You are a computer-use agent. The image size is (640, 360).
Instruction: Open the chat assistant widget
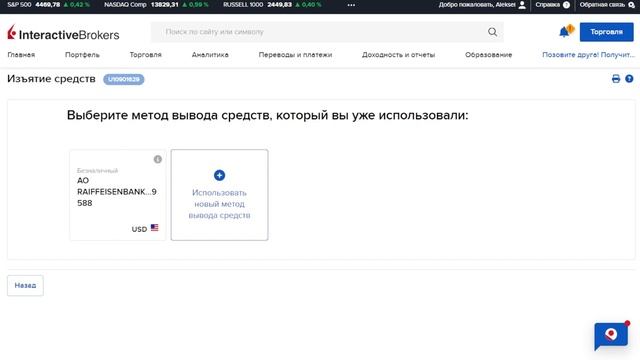tap(611, 336)
